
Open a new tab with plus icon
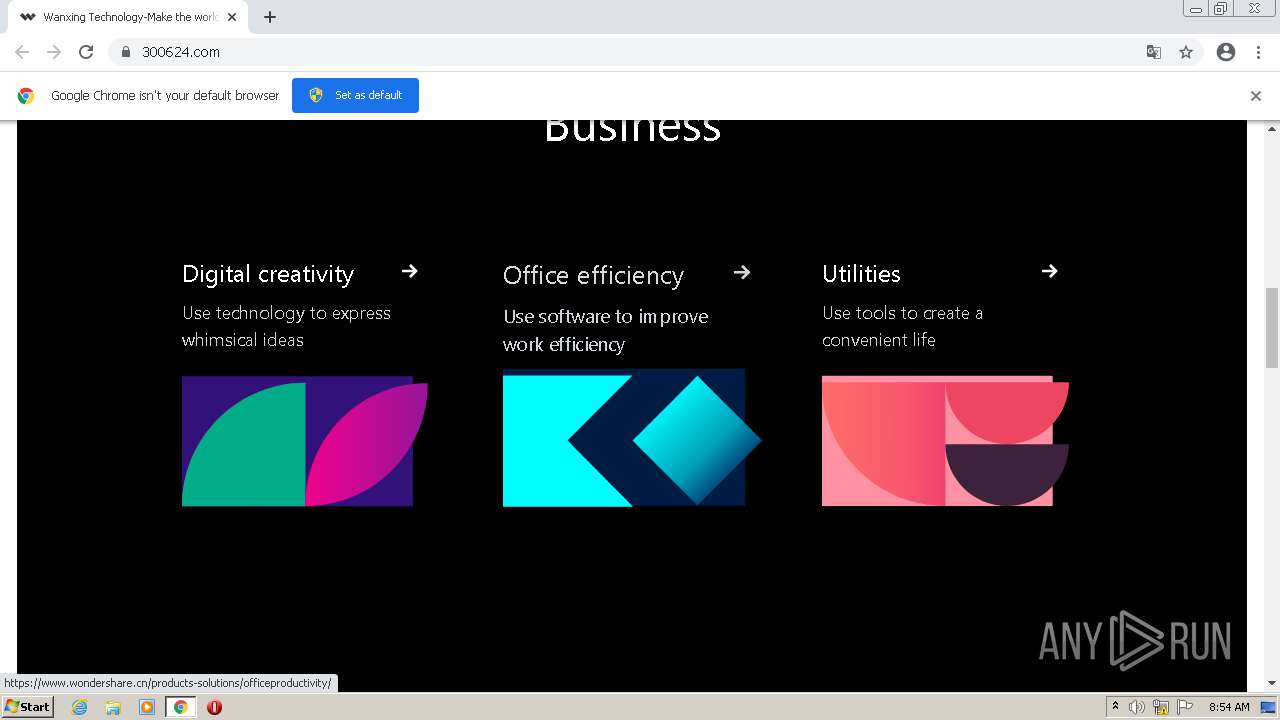point(270,17)
